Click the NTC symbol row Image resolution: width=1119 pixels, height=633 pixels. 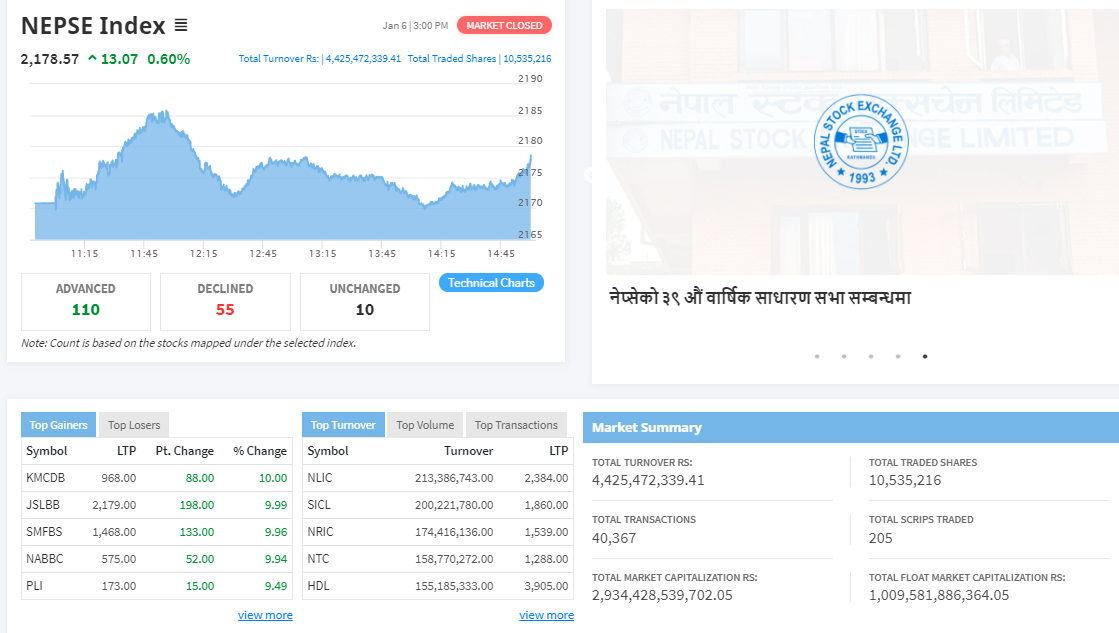click(x=438, y=559)
